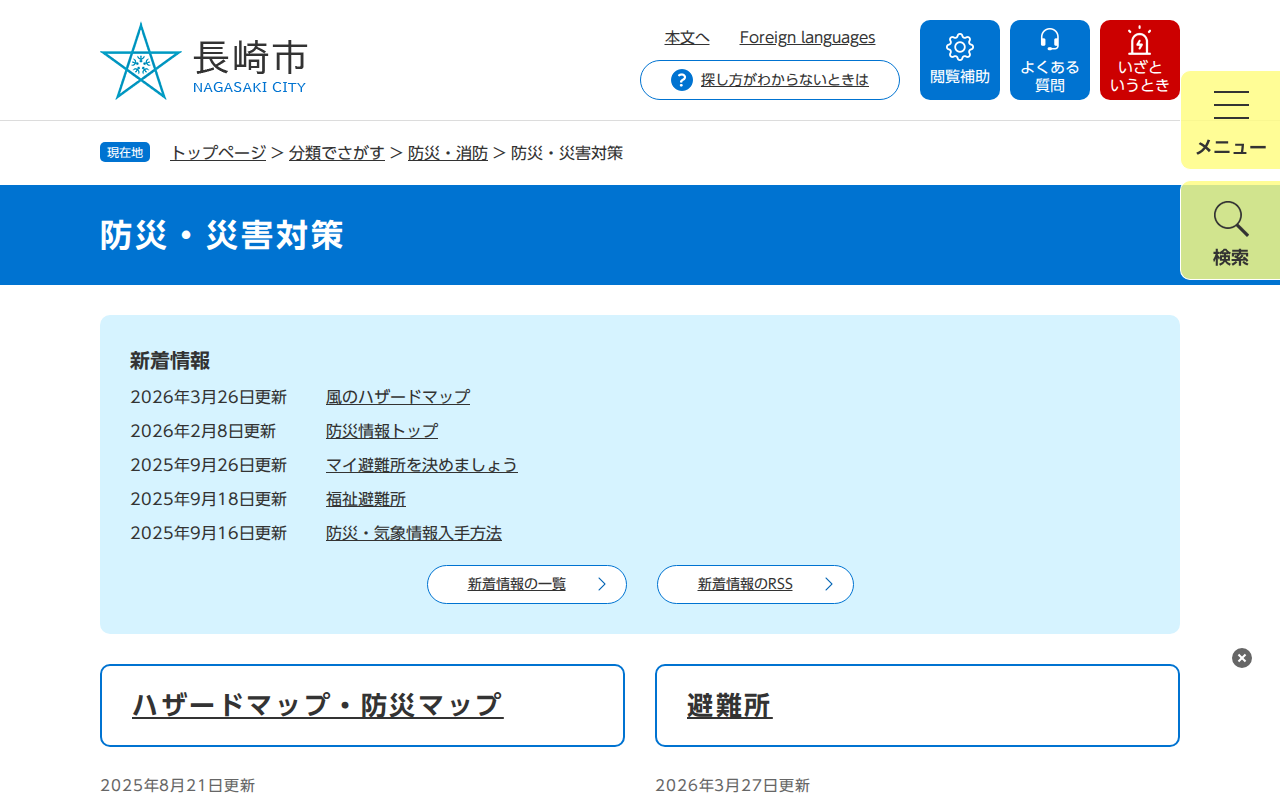The height and width of the screenshot is (800, 1280).
Task: Go to 分類でさがす in the breadcrumb
Action: pyautogui.click(x=337, y=153)
